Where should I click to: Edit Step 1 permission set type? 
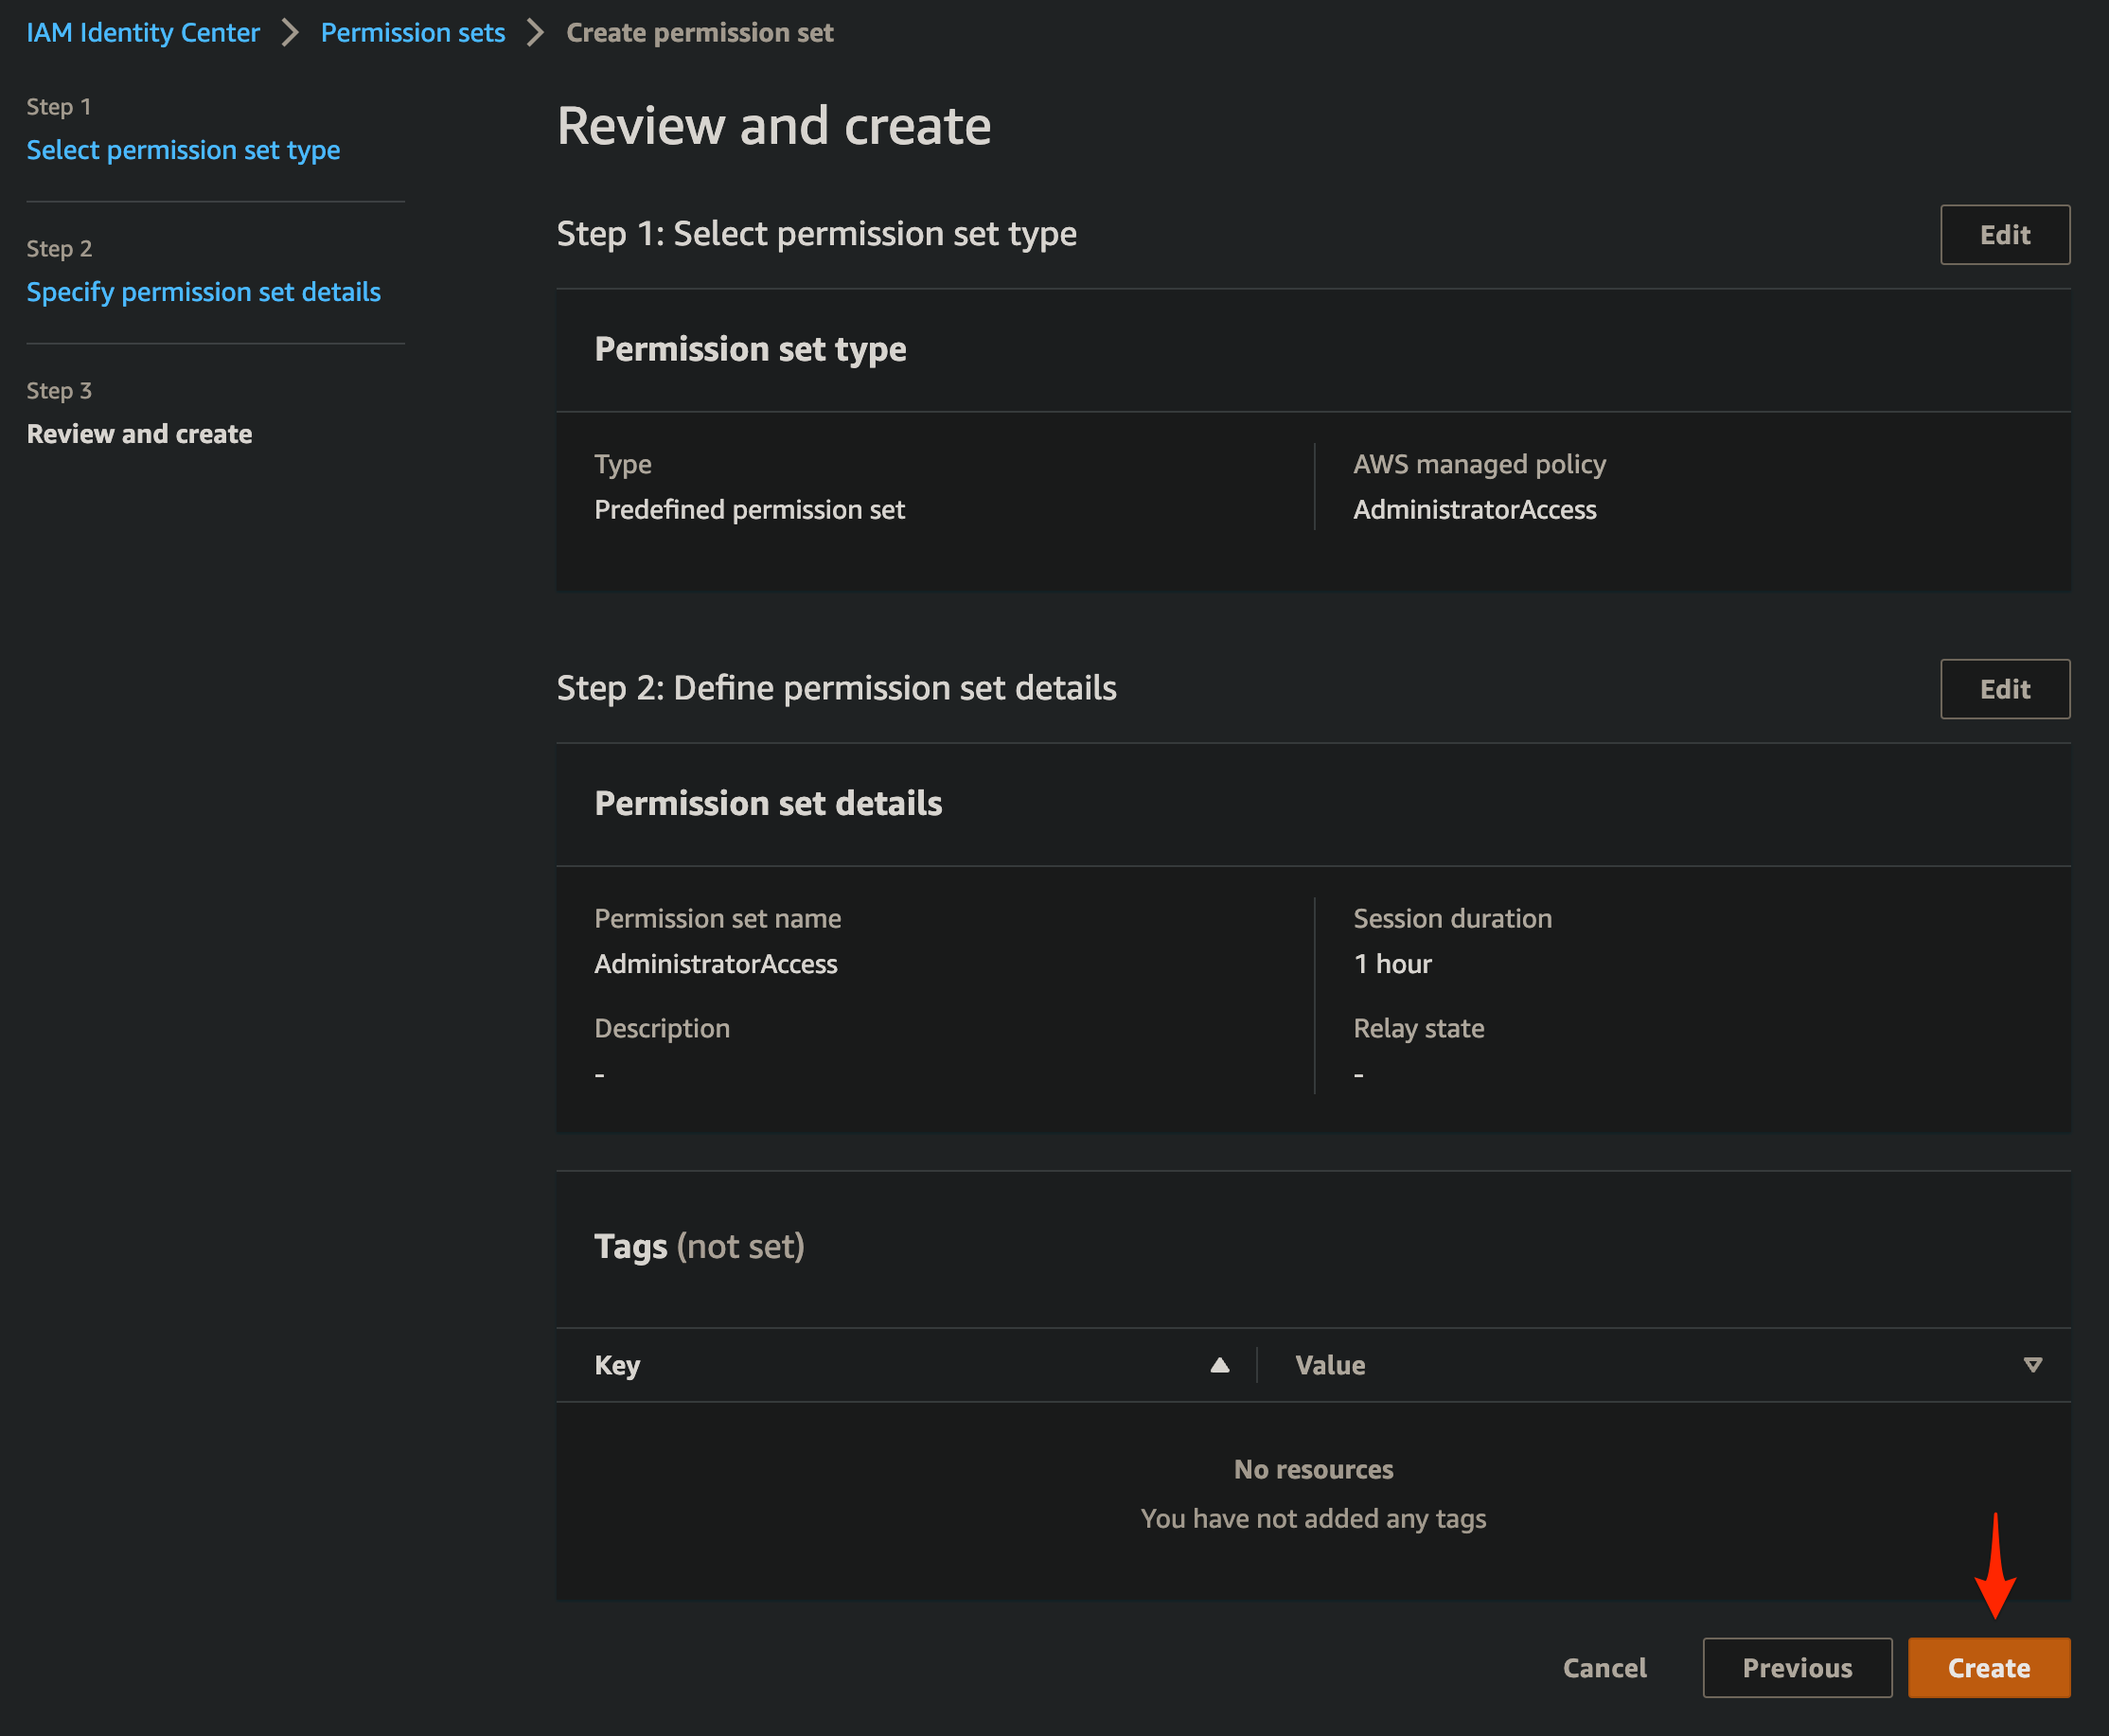(2004, 235)
